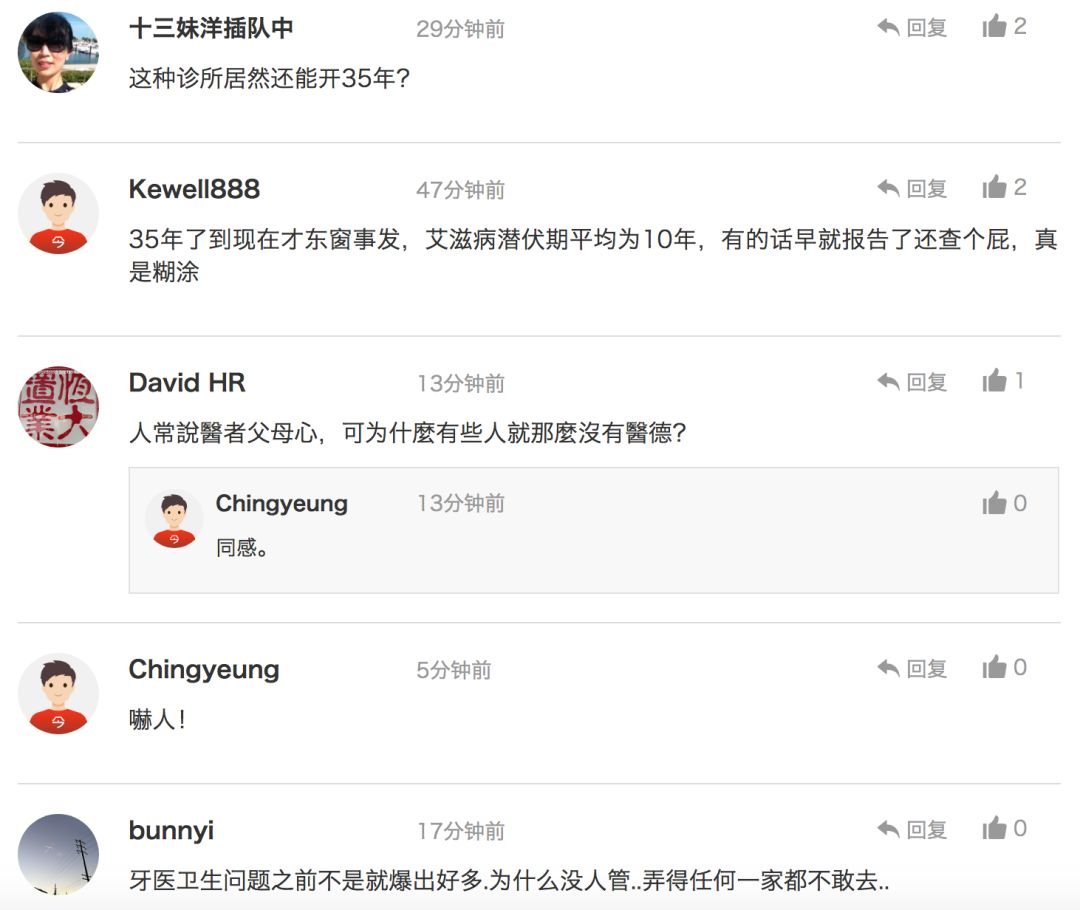Viewport: 1080px width, 910px height.
Task: Thumbs-up Chingyeung's nested reply 同感
Action: pyautogui.click(x=994, y=503)
